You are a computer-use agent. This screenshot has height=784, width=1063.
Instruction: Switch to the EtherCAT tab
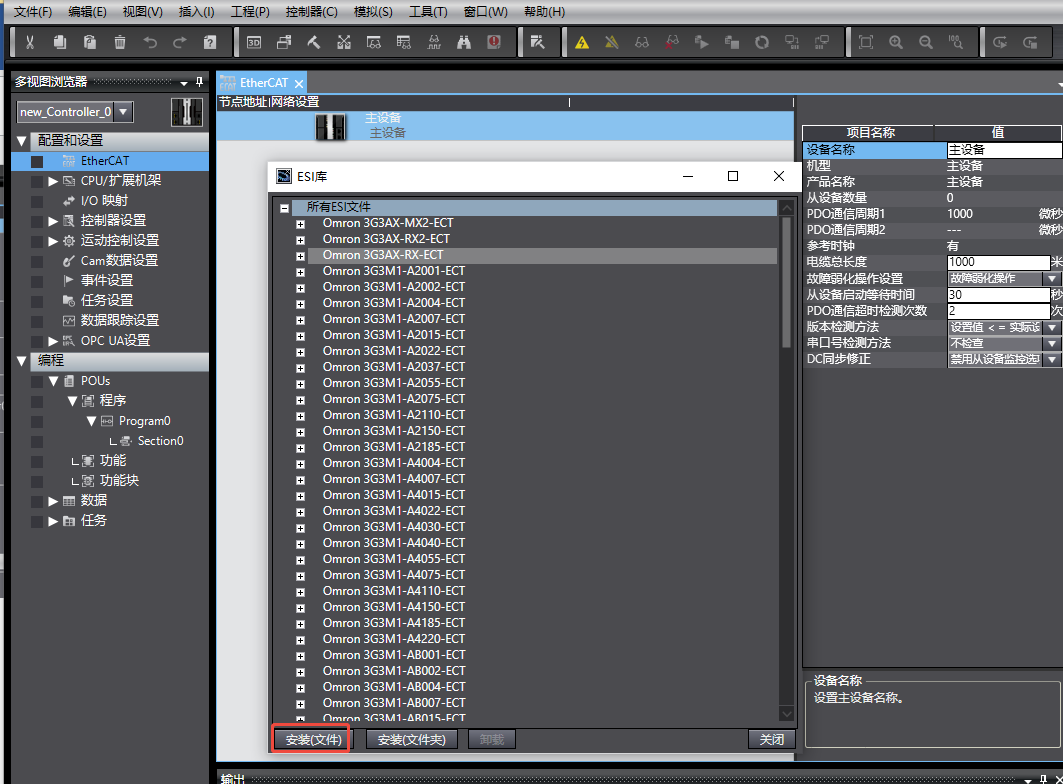click(263, 83)
